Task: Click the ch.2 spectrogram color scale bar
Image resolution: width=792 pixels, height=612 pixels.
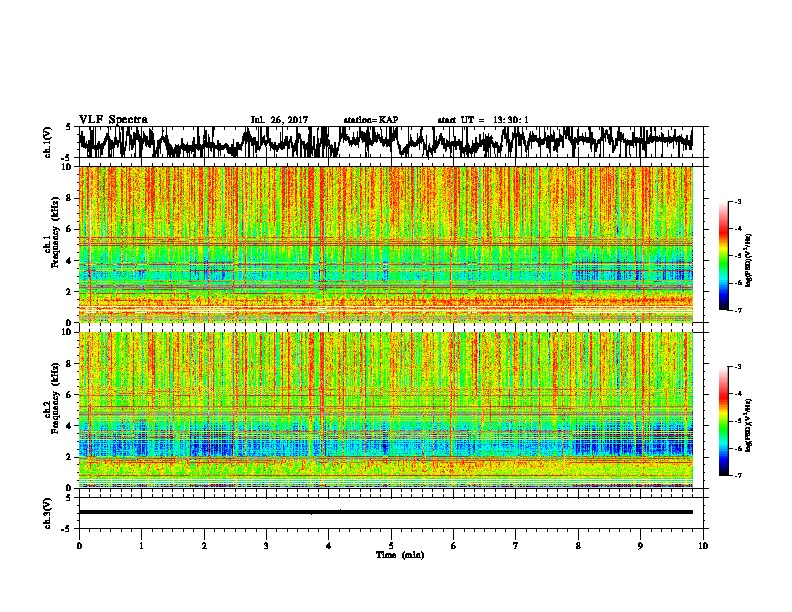Action: [723, 421]
